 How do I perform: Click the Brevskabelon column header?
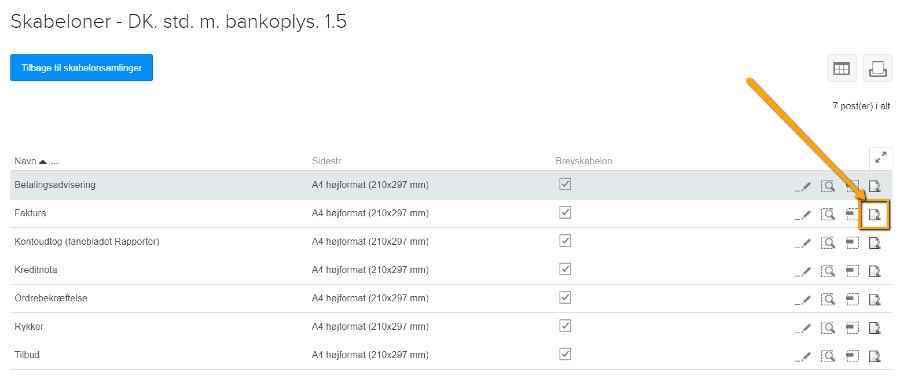580,161
